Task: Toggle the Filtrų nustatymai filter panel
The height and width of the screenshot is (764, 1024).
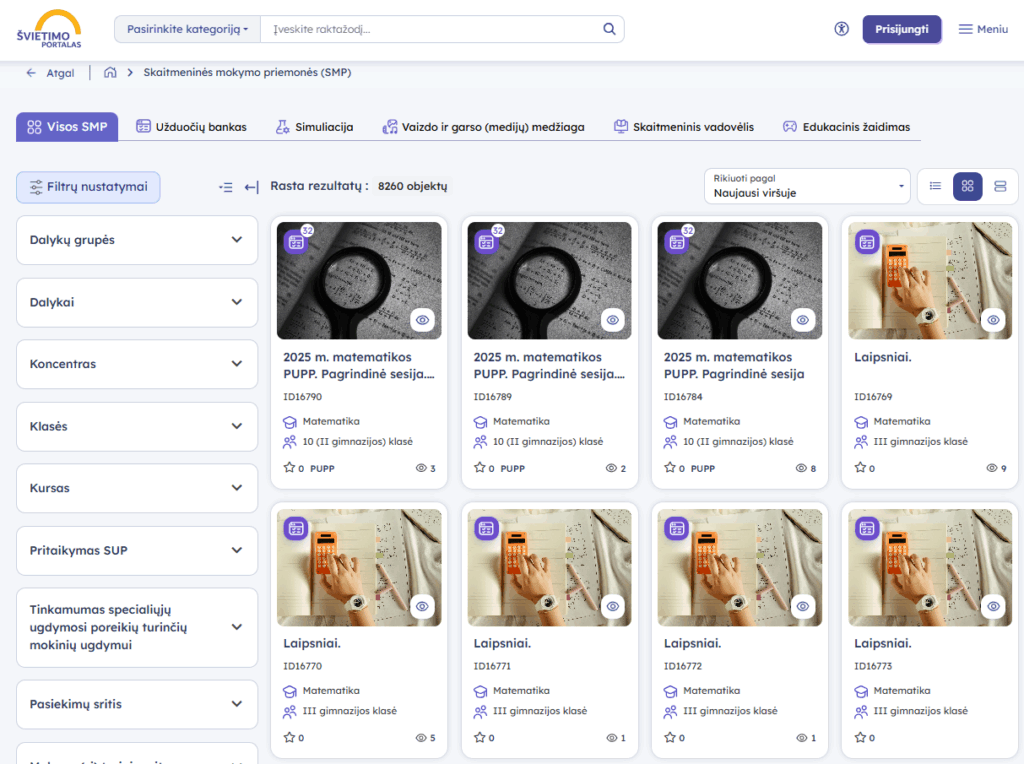Action: 88,187
